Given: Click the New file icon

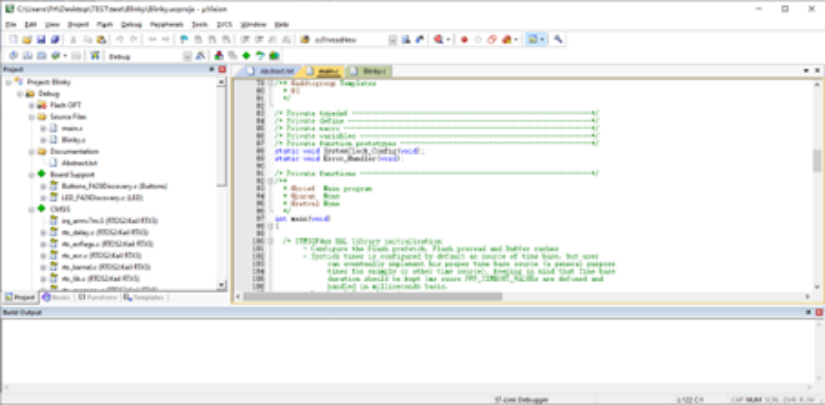Looking at the screenshot, I should (x=12, y=39).
